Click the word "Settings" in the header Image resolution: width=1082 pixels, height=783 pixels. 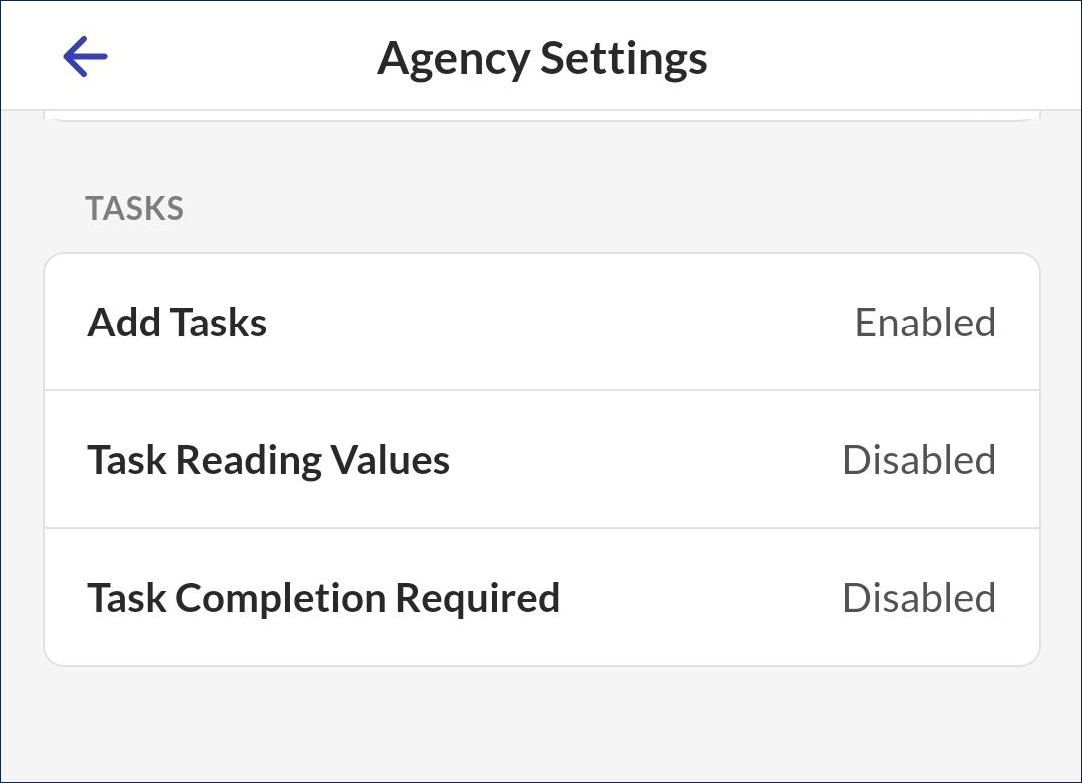624,58
